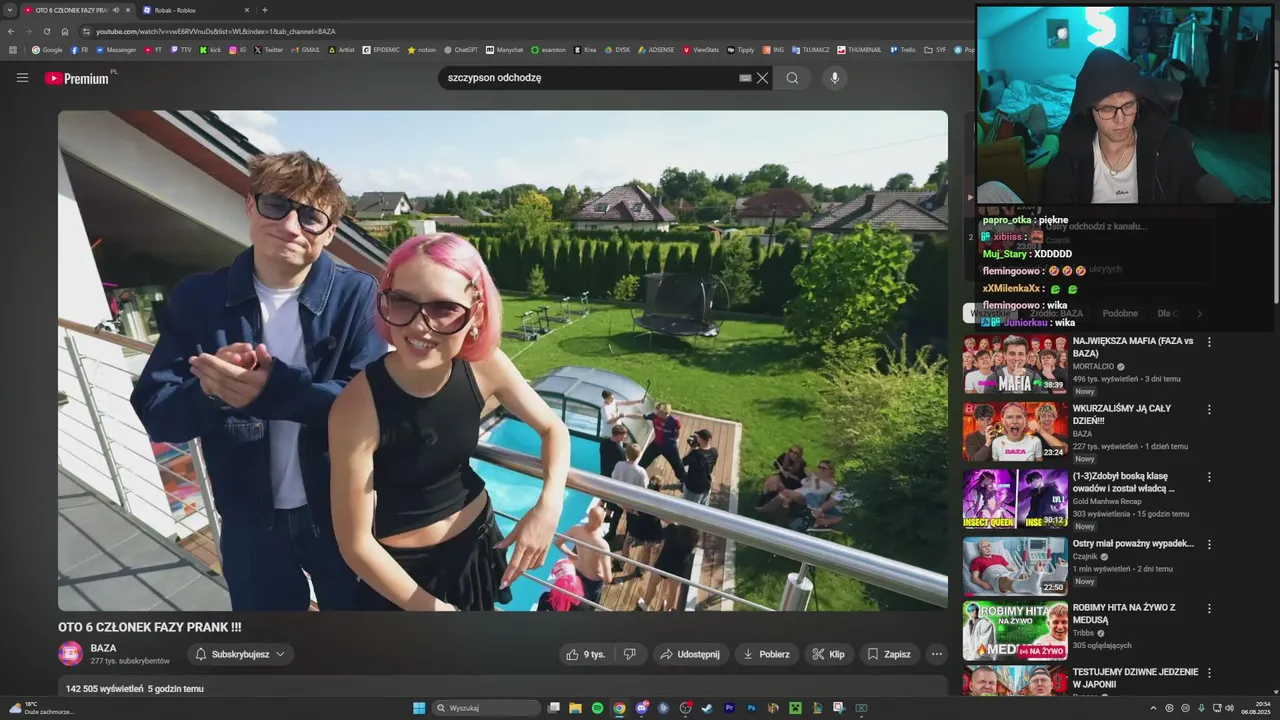Click the main video player
The image size is (1280, 720).
pyautogui.click(x=502, y=360)
